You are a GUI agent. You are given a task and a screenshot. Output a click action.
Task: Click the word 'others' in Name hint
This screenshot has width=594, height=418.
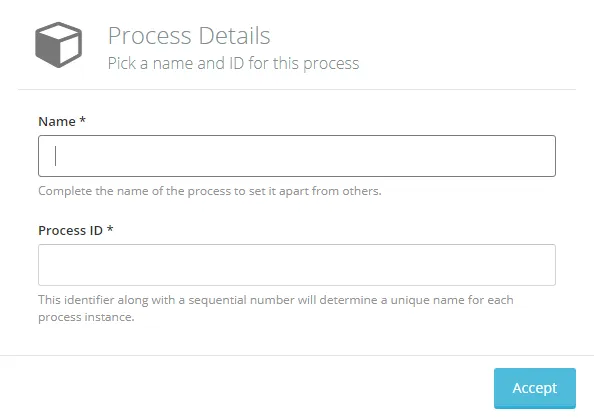click(361, 191)
